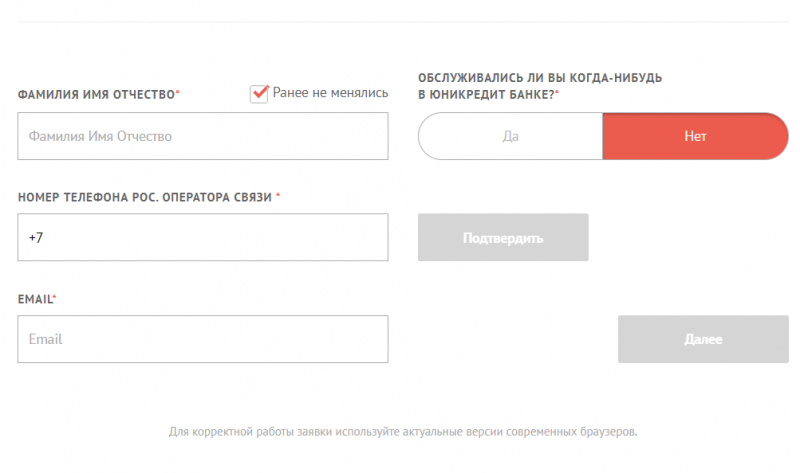The width and height of the screenshot is (800, 473).
Task: Click the 'ФАМИЛИЯ ИМЯ ОТЧЕСТВО' field label
Action: point(96,94)
